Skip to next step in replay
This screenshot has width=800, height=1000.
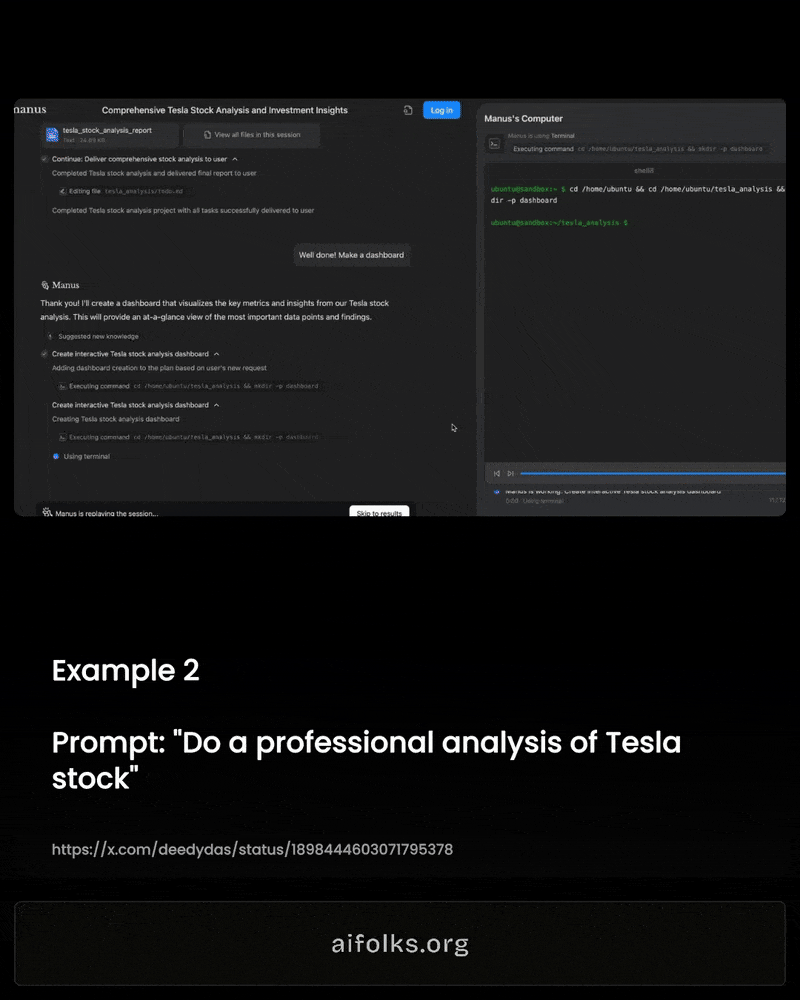click(x=510, y=473)
